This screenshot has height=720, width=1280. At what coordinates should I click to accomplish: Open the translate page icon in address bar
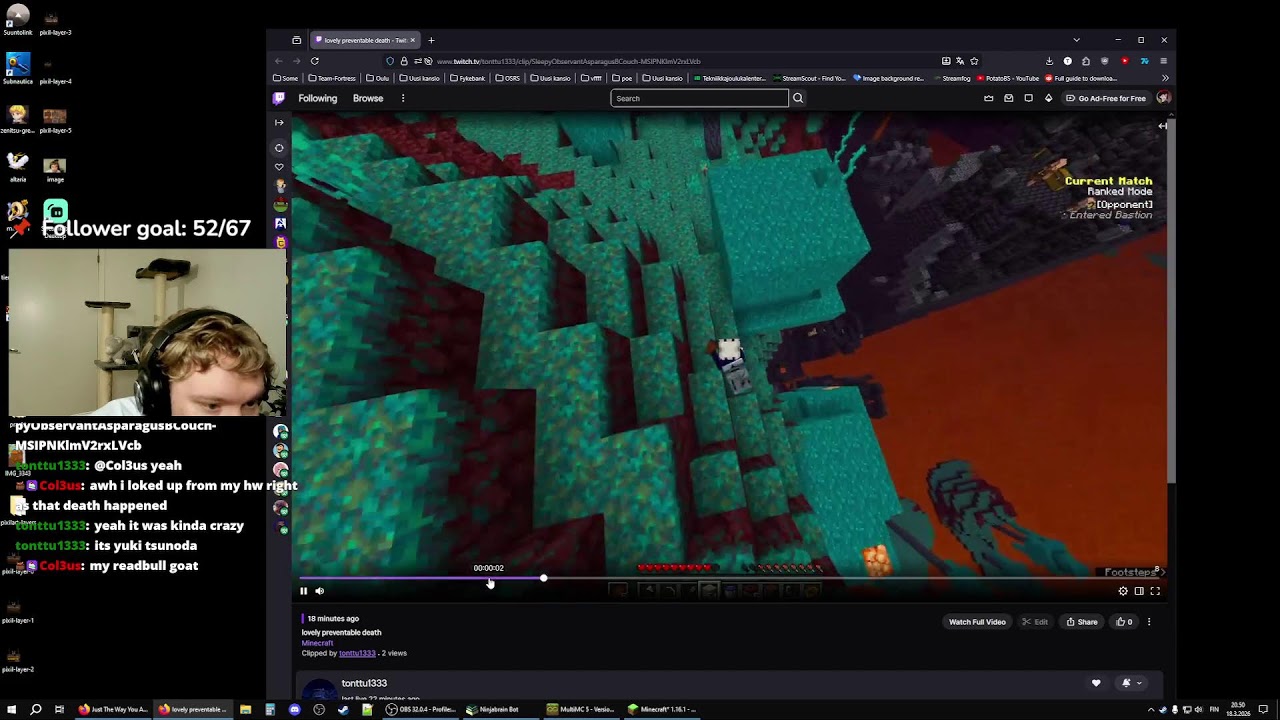click(960, 61)
